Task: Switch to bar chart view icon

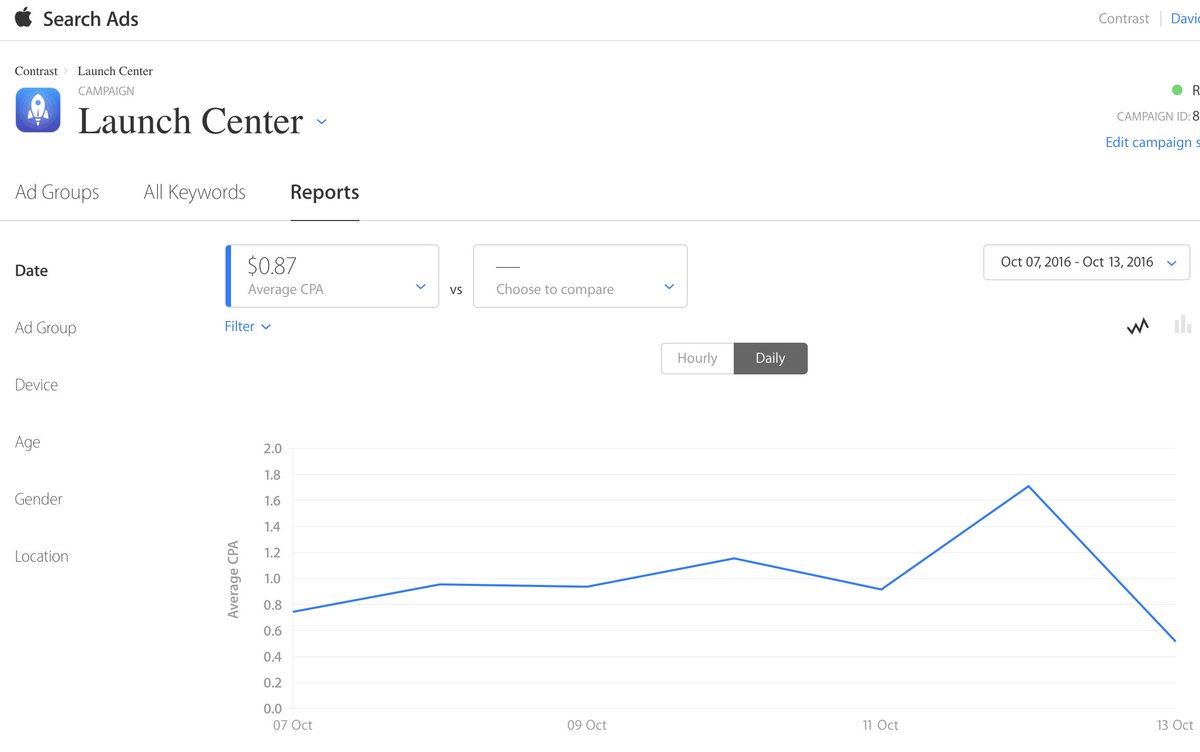Action: [x=1183, y=324]
